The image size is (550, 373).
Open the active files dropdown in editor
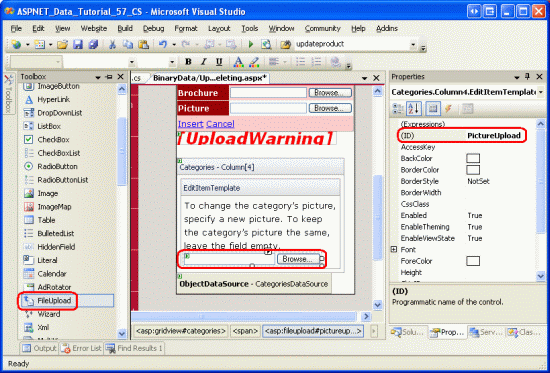(x=365, y=78)
